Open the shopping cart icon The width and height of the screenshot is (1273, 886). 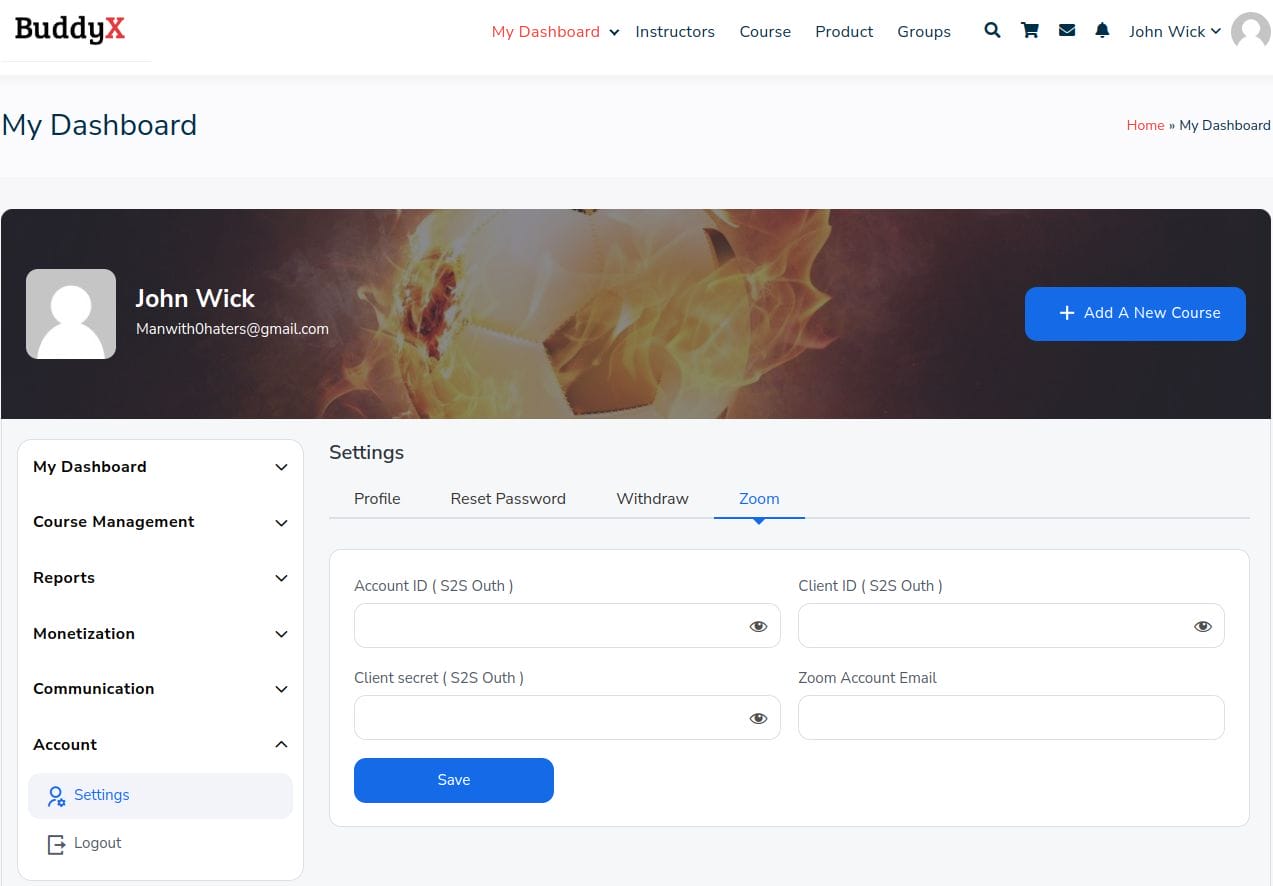[x=1029, y=31]
